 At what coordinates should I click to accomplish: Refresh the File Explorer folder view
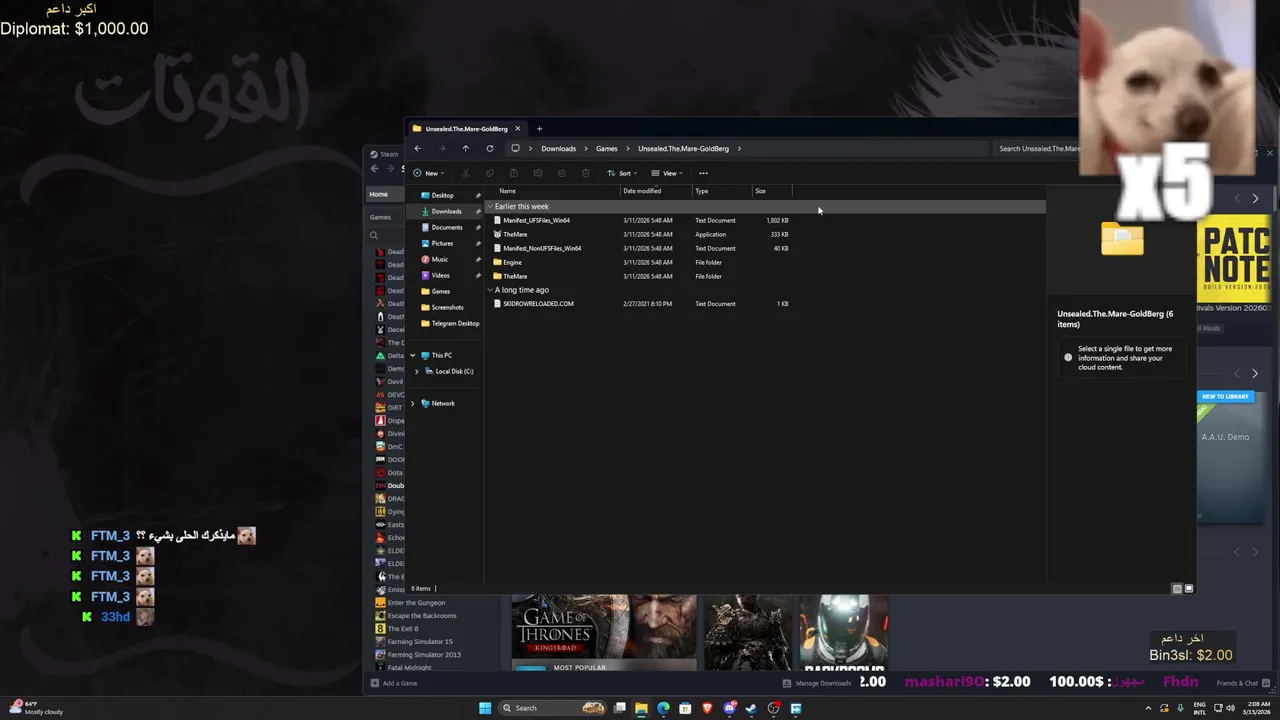click(x=489, y=148)
